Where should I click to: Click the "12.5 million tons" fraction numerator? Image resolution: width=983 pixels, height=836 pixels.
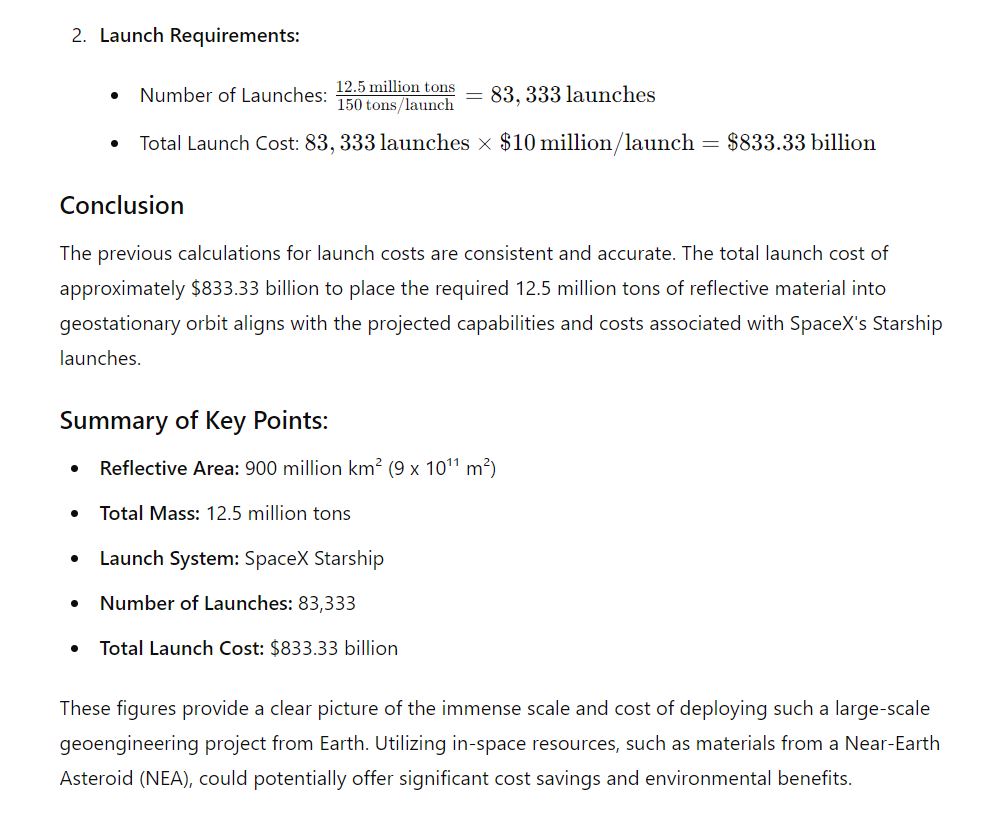(395, 87)
